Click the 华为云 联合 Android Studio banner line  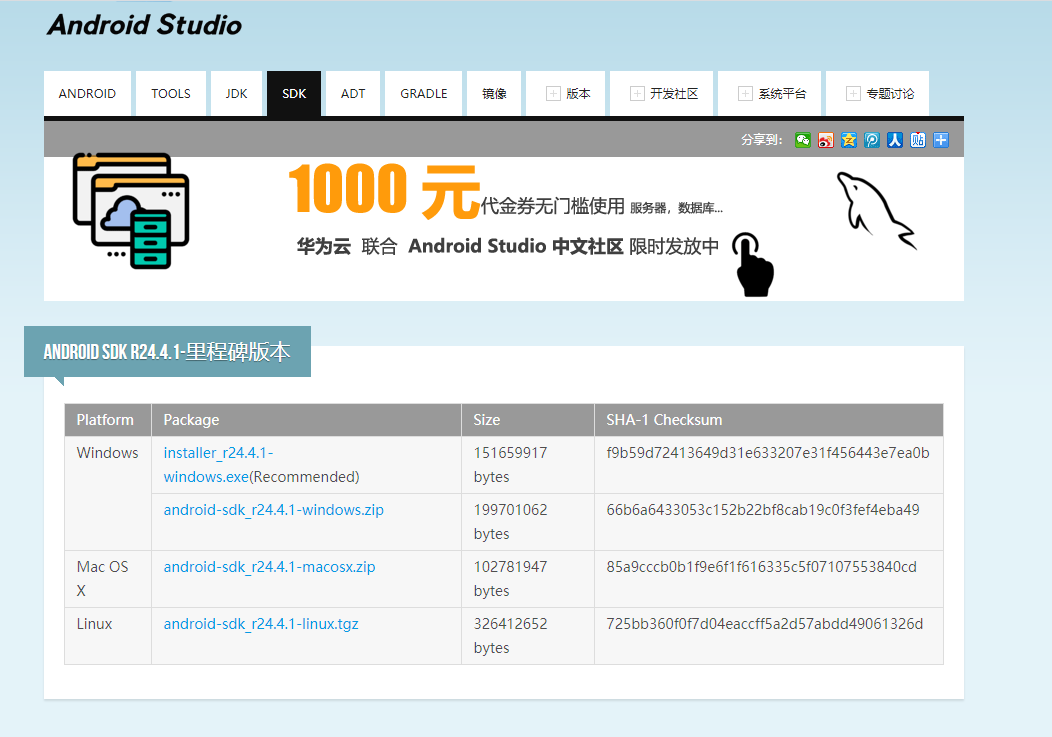point(508,246)
